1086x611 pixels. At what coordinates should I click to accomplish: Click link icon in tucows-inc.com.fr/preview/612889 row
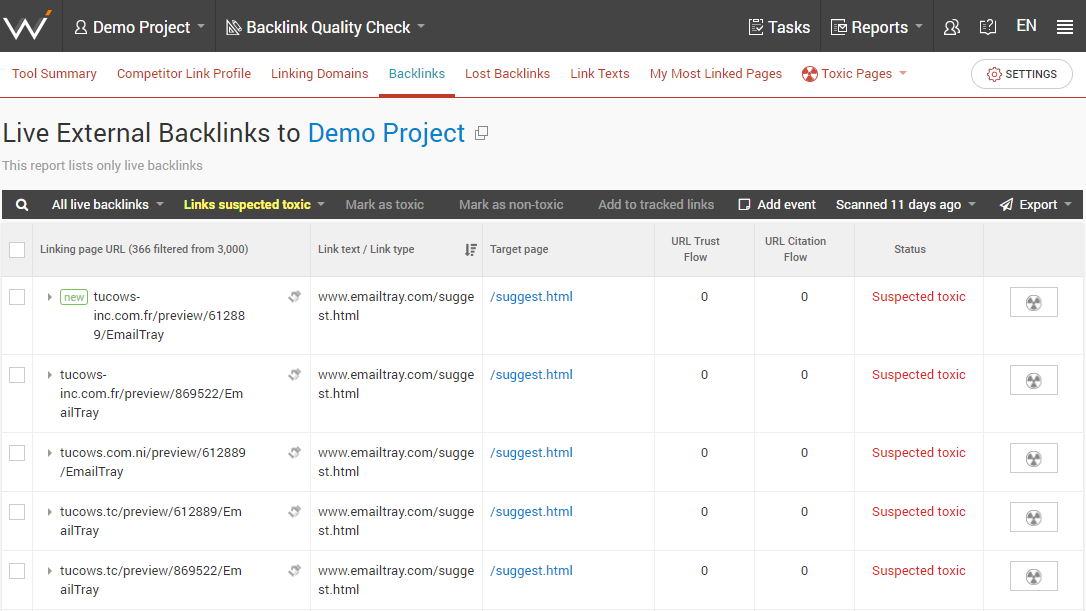[294, 296]
